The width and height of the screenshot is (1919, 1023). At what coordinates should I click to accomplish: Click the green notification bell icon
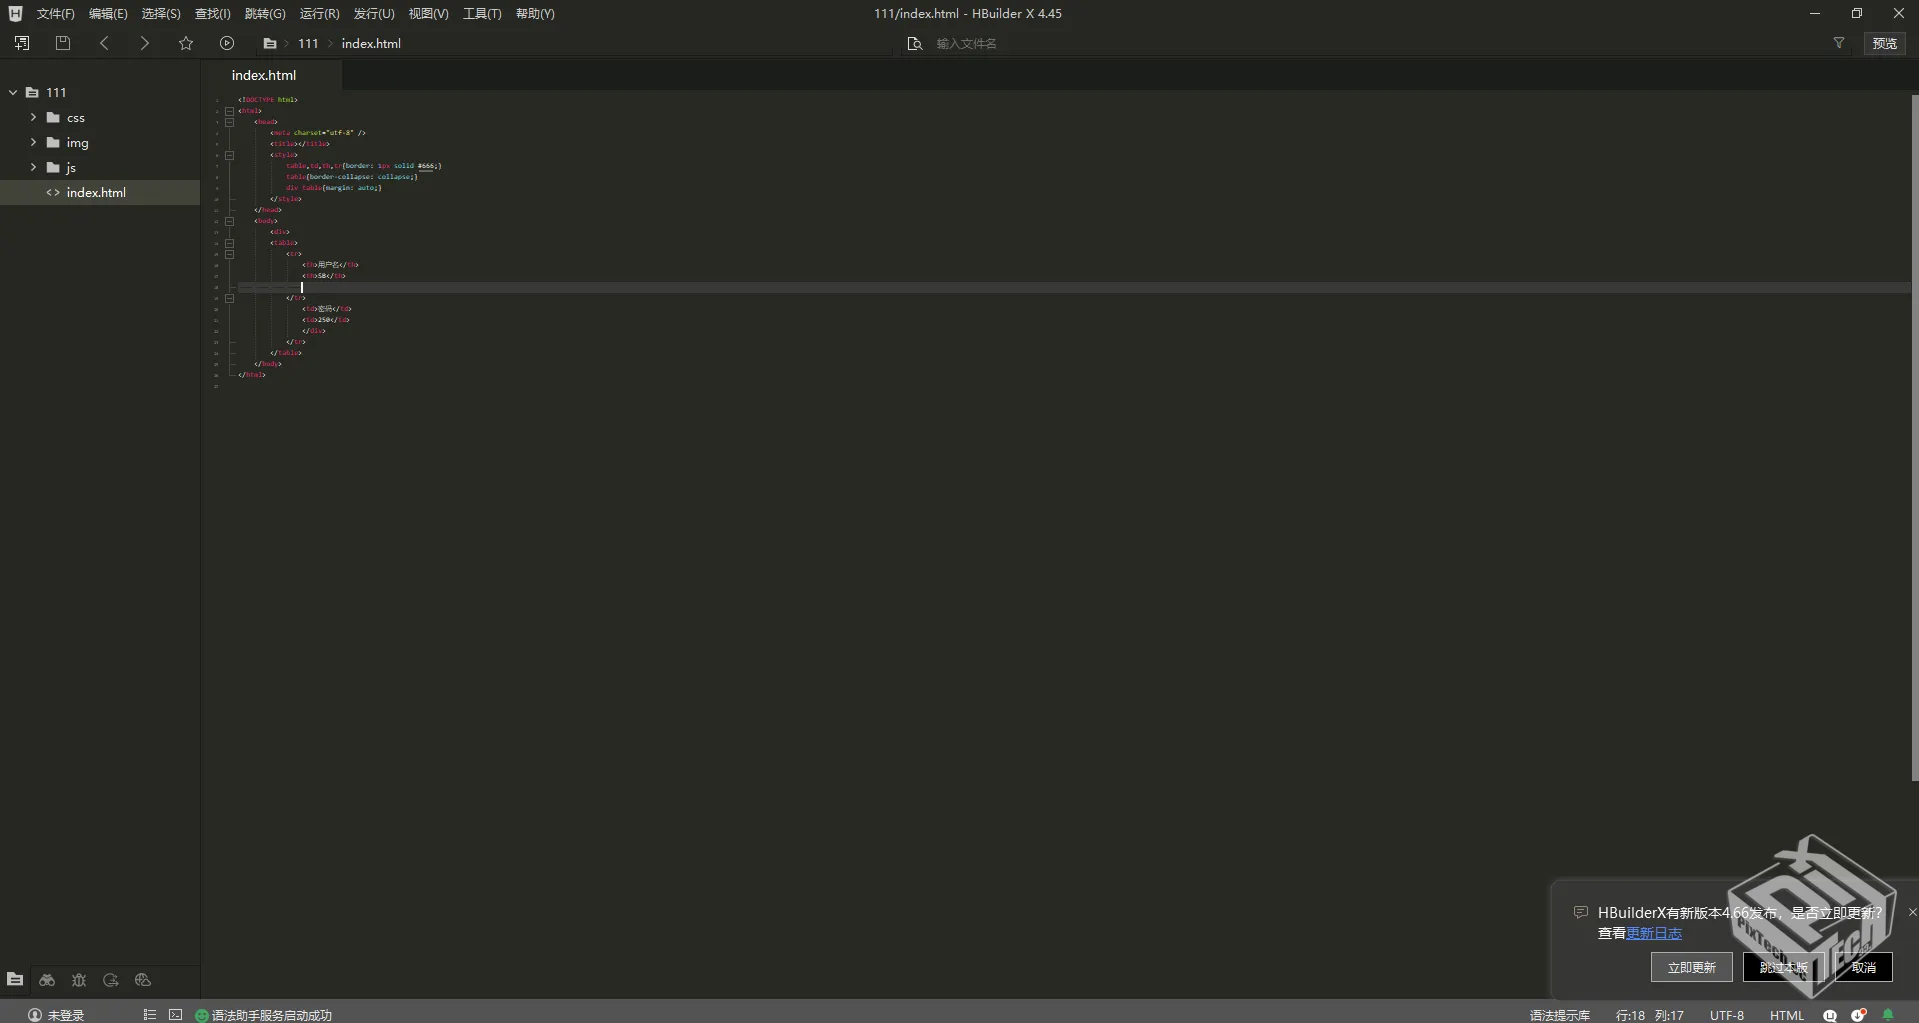[1888, 1014]
